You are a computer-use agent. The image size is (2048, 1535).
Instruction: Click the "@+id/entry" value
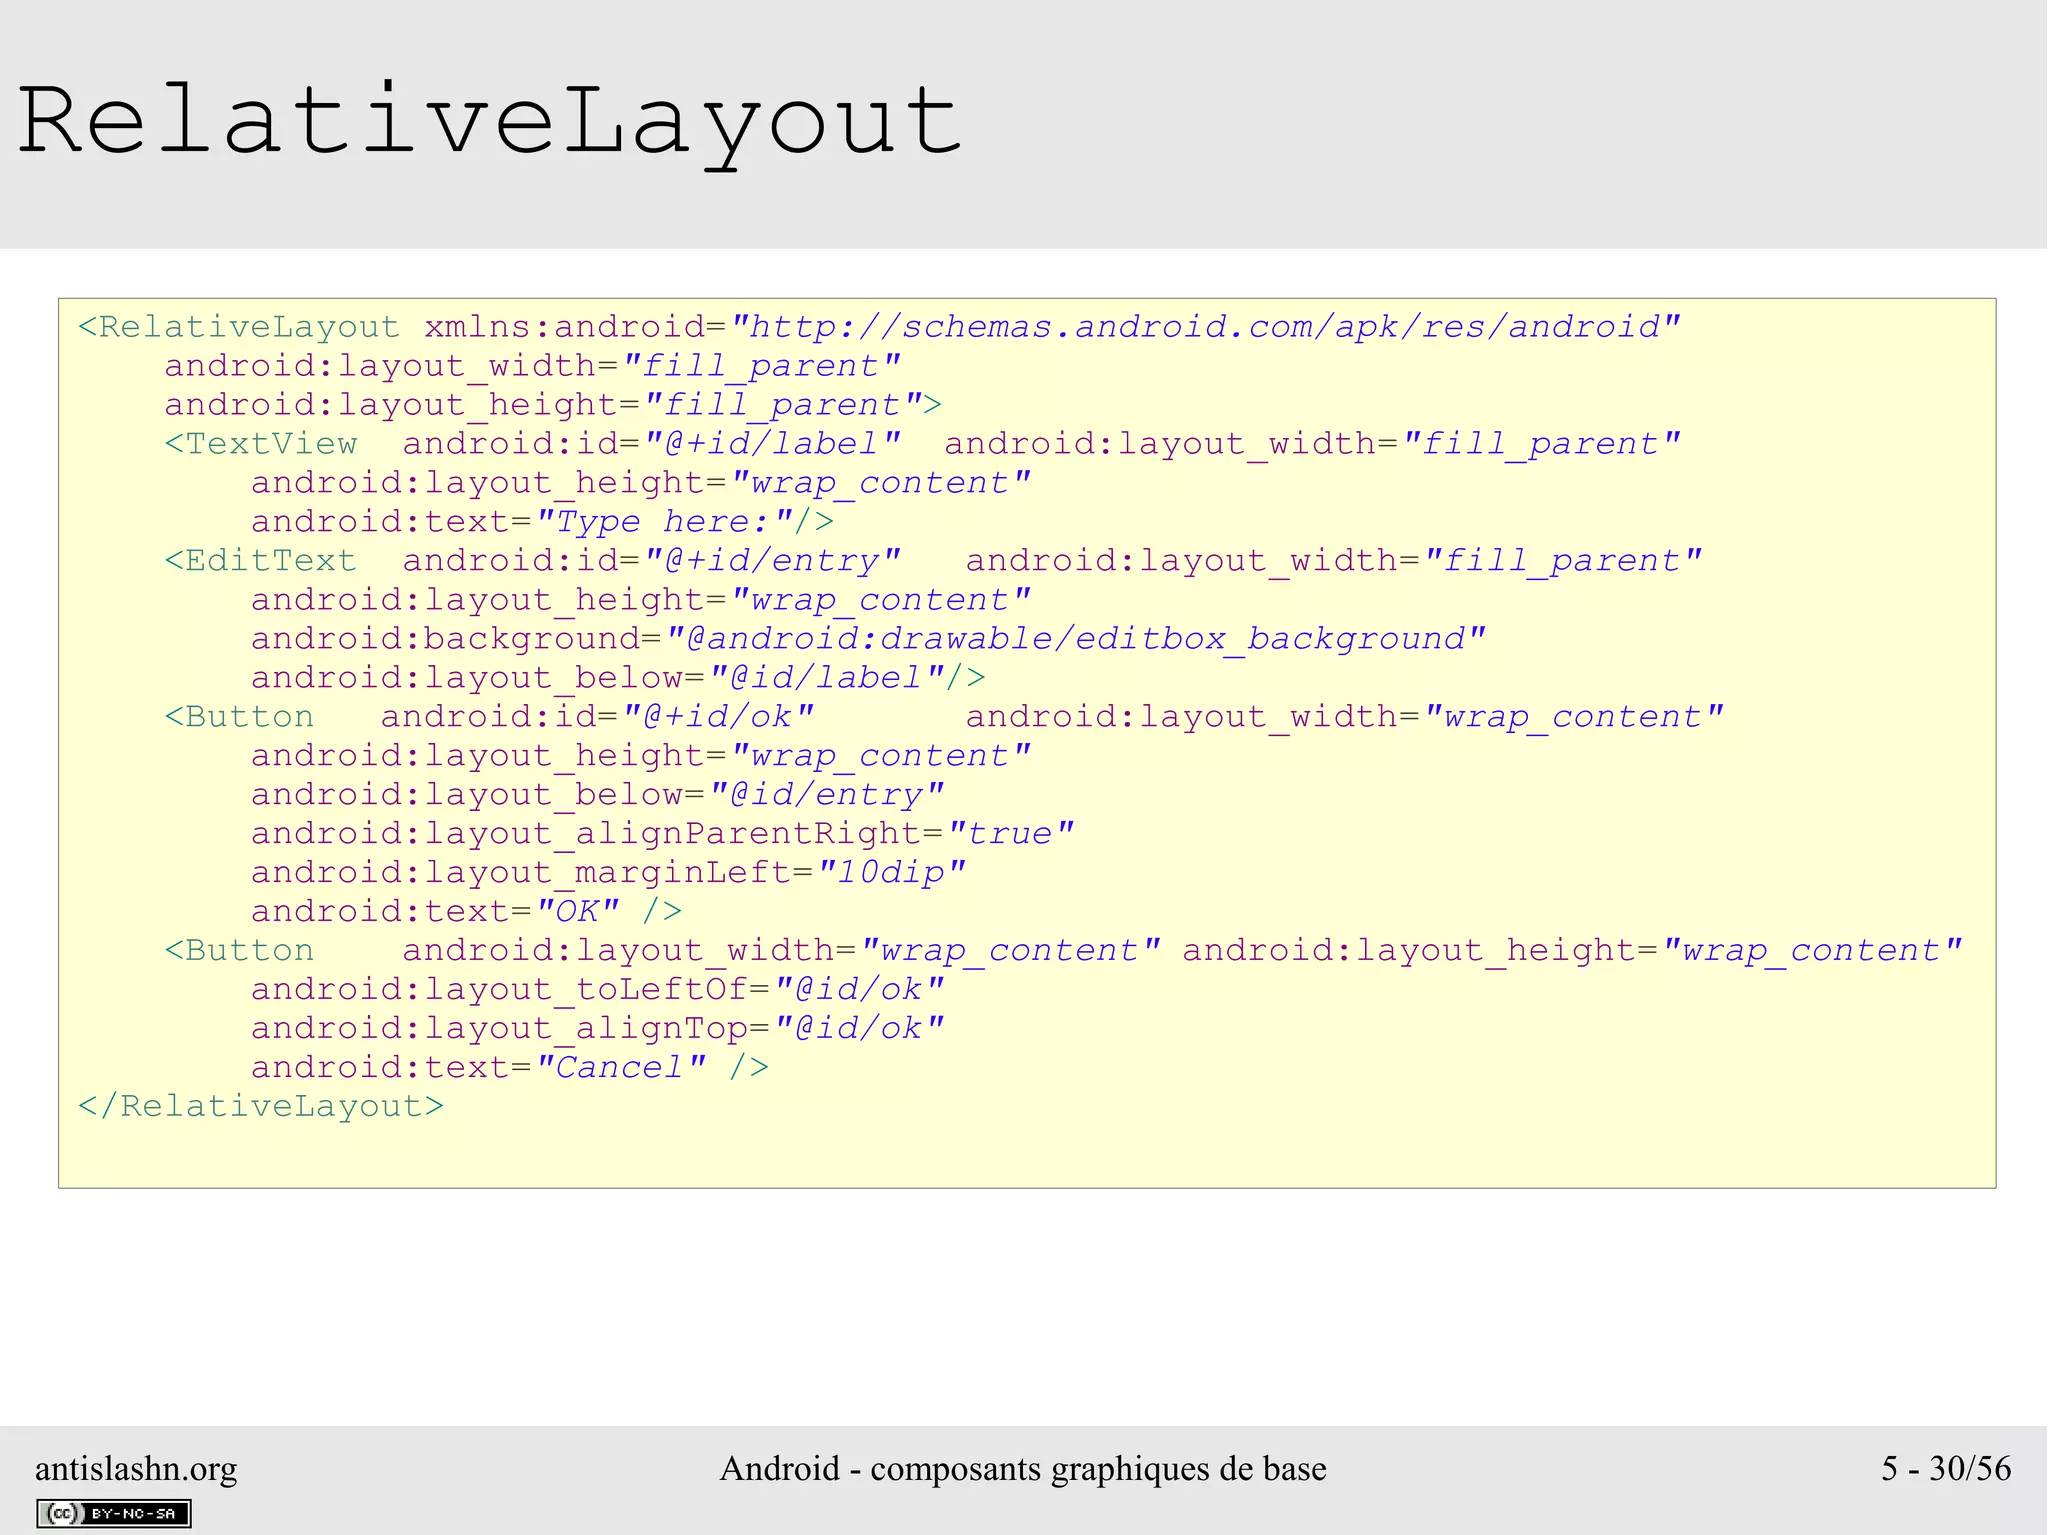773,561
